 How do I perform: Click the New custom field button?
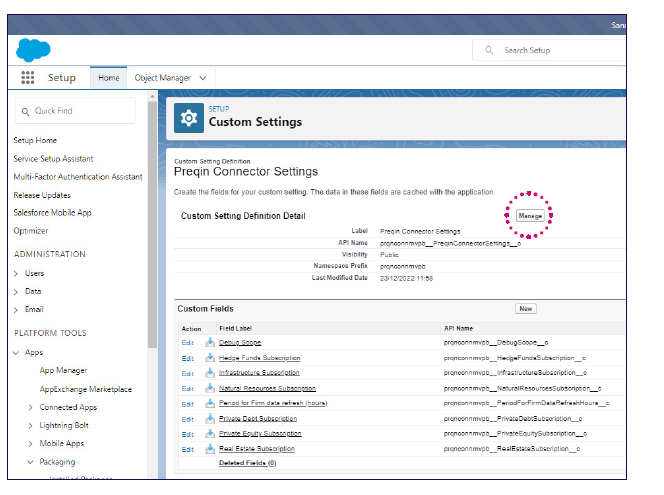[x=526, y=309]
